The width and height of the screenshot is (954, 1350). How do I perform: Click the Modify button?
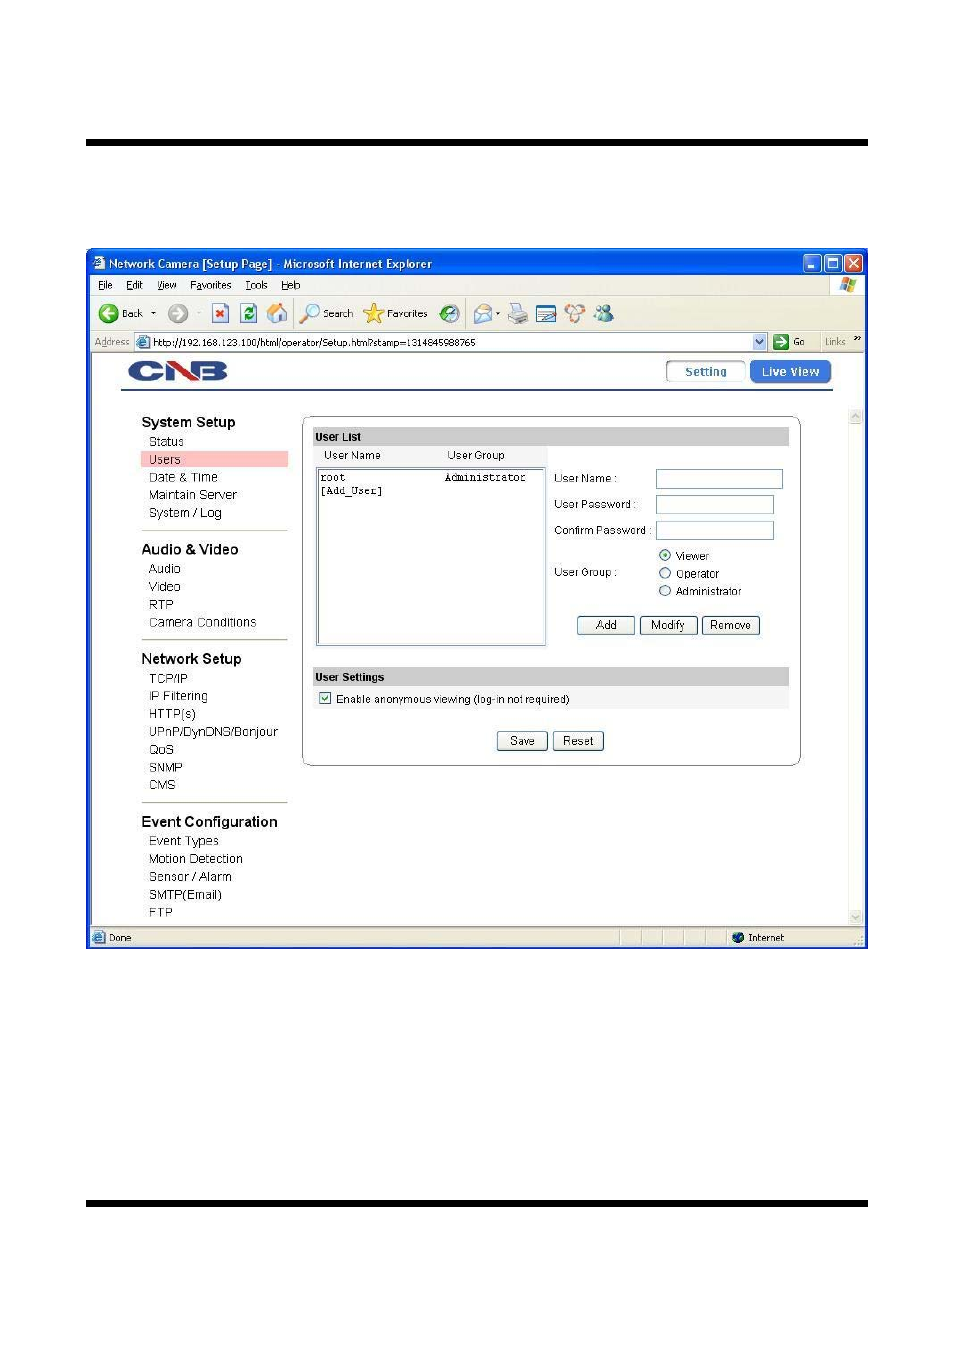668,626
